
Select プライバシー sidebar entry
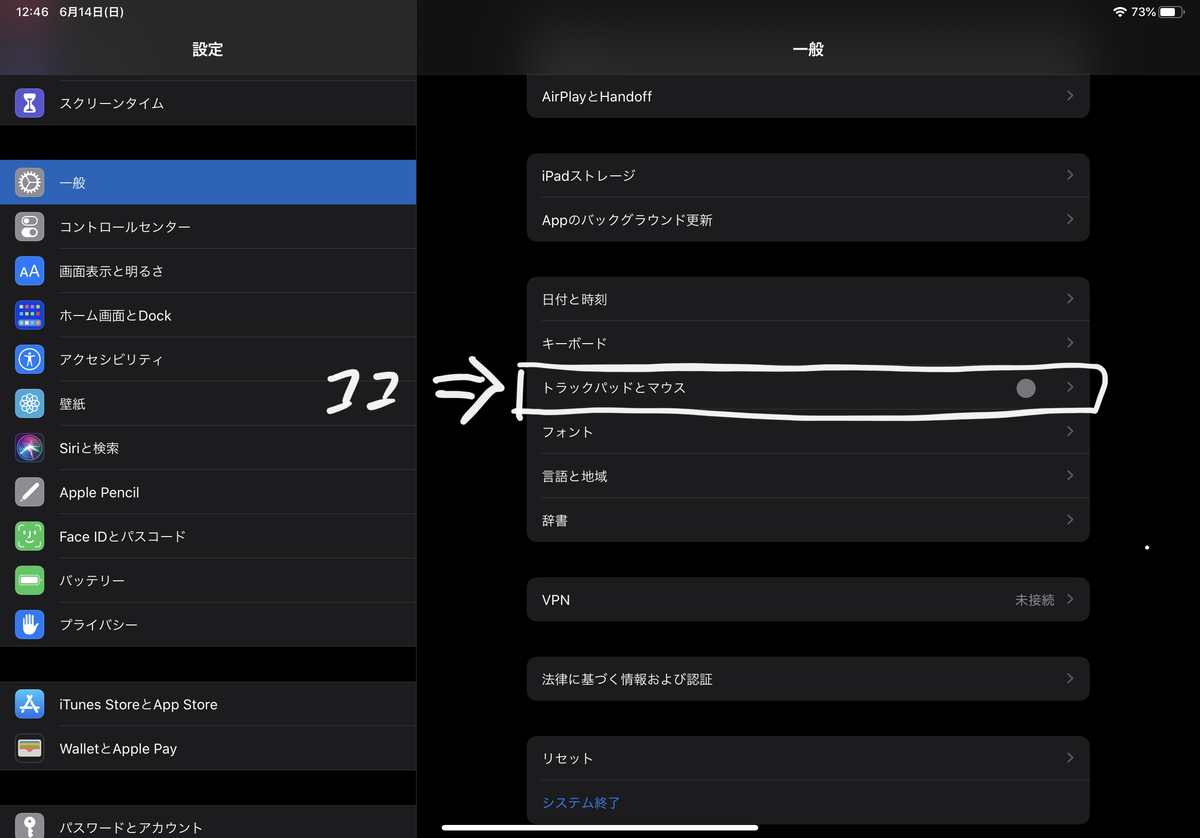click(208, 624)
